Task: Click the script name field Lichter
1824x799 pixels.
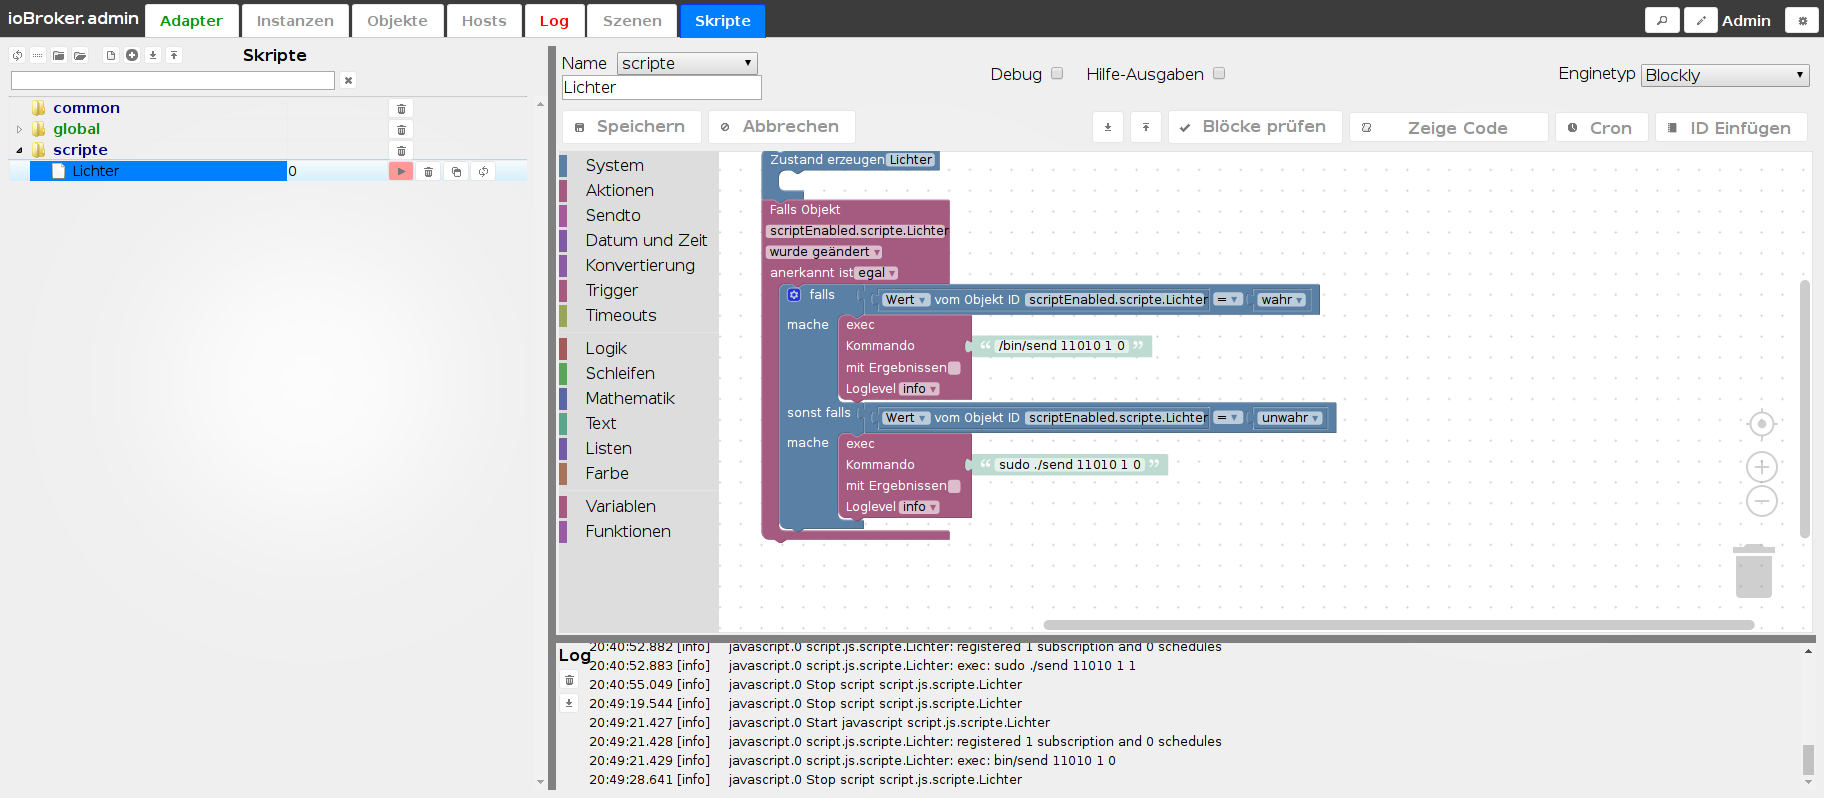Action: (661, 88)
